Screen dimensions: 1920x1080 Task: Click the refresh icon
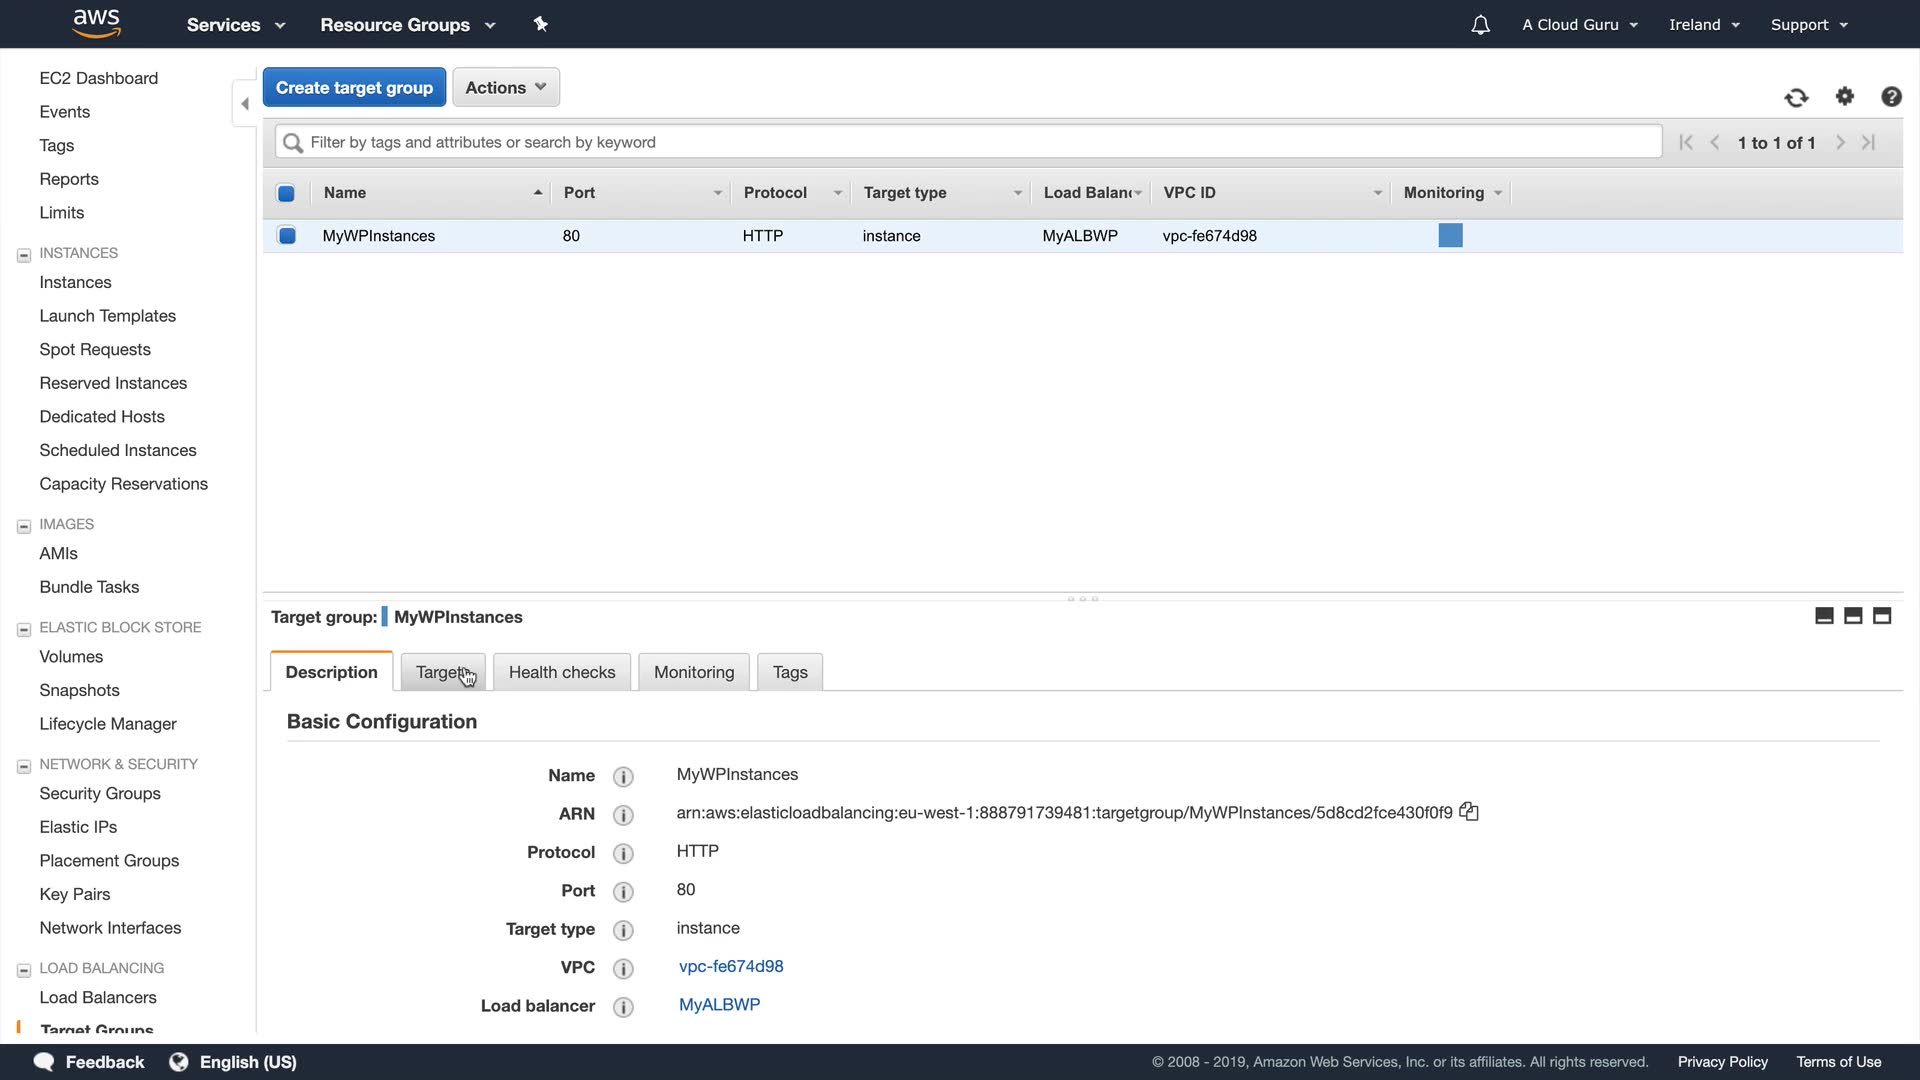(1796, 97)
